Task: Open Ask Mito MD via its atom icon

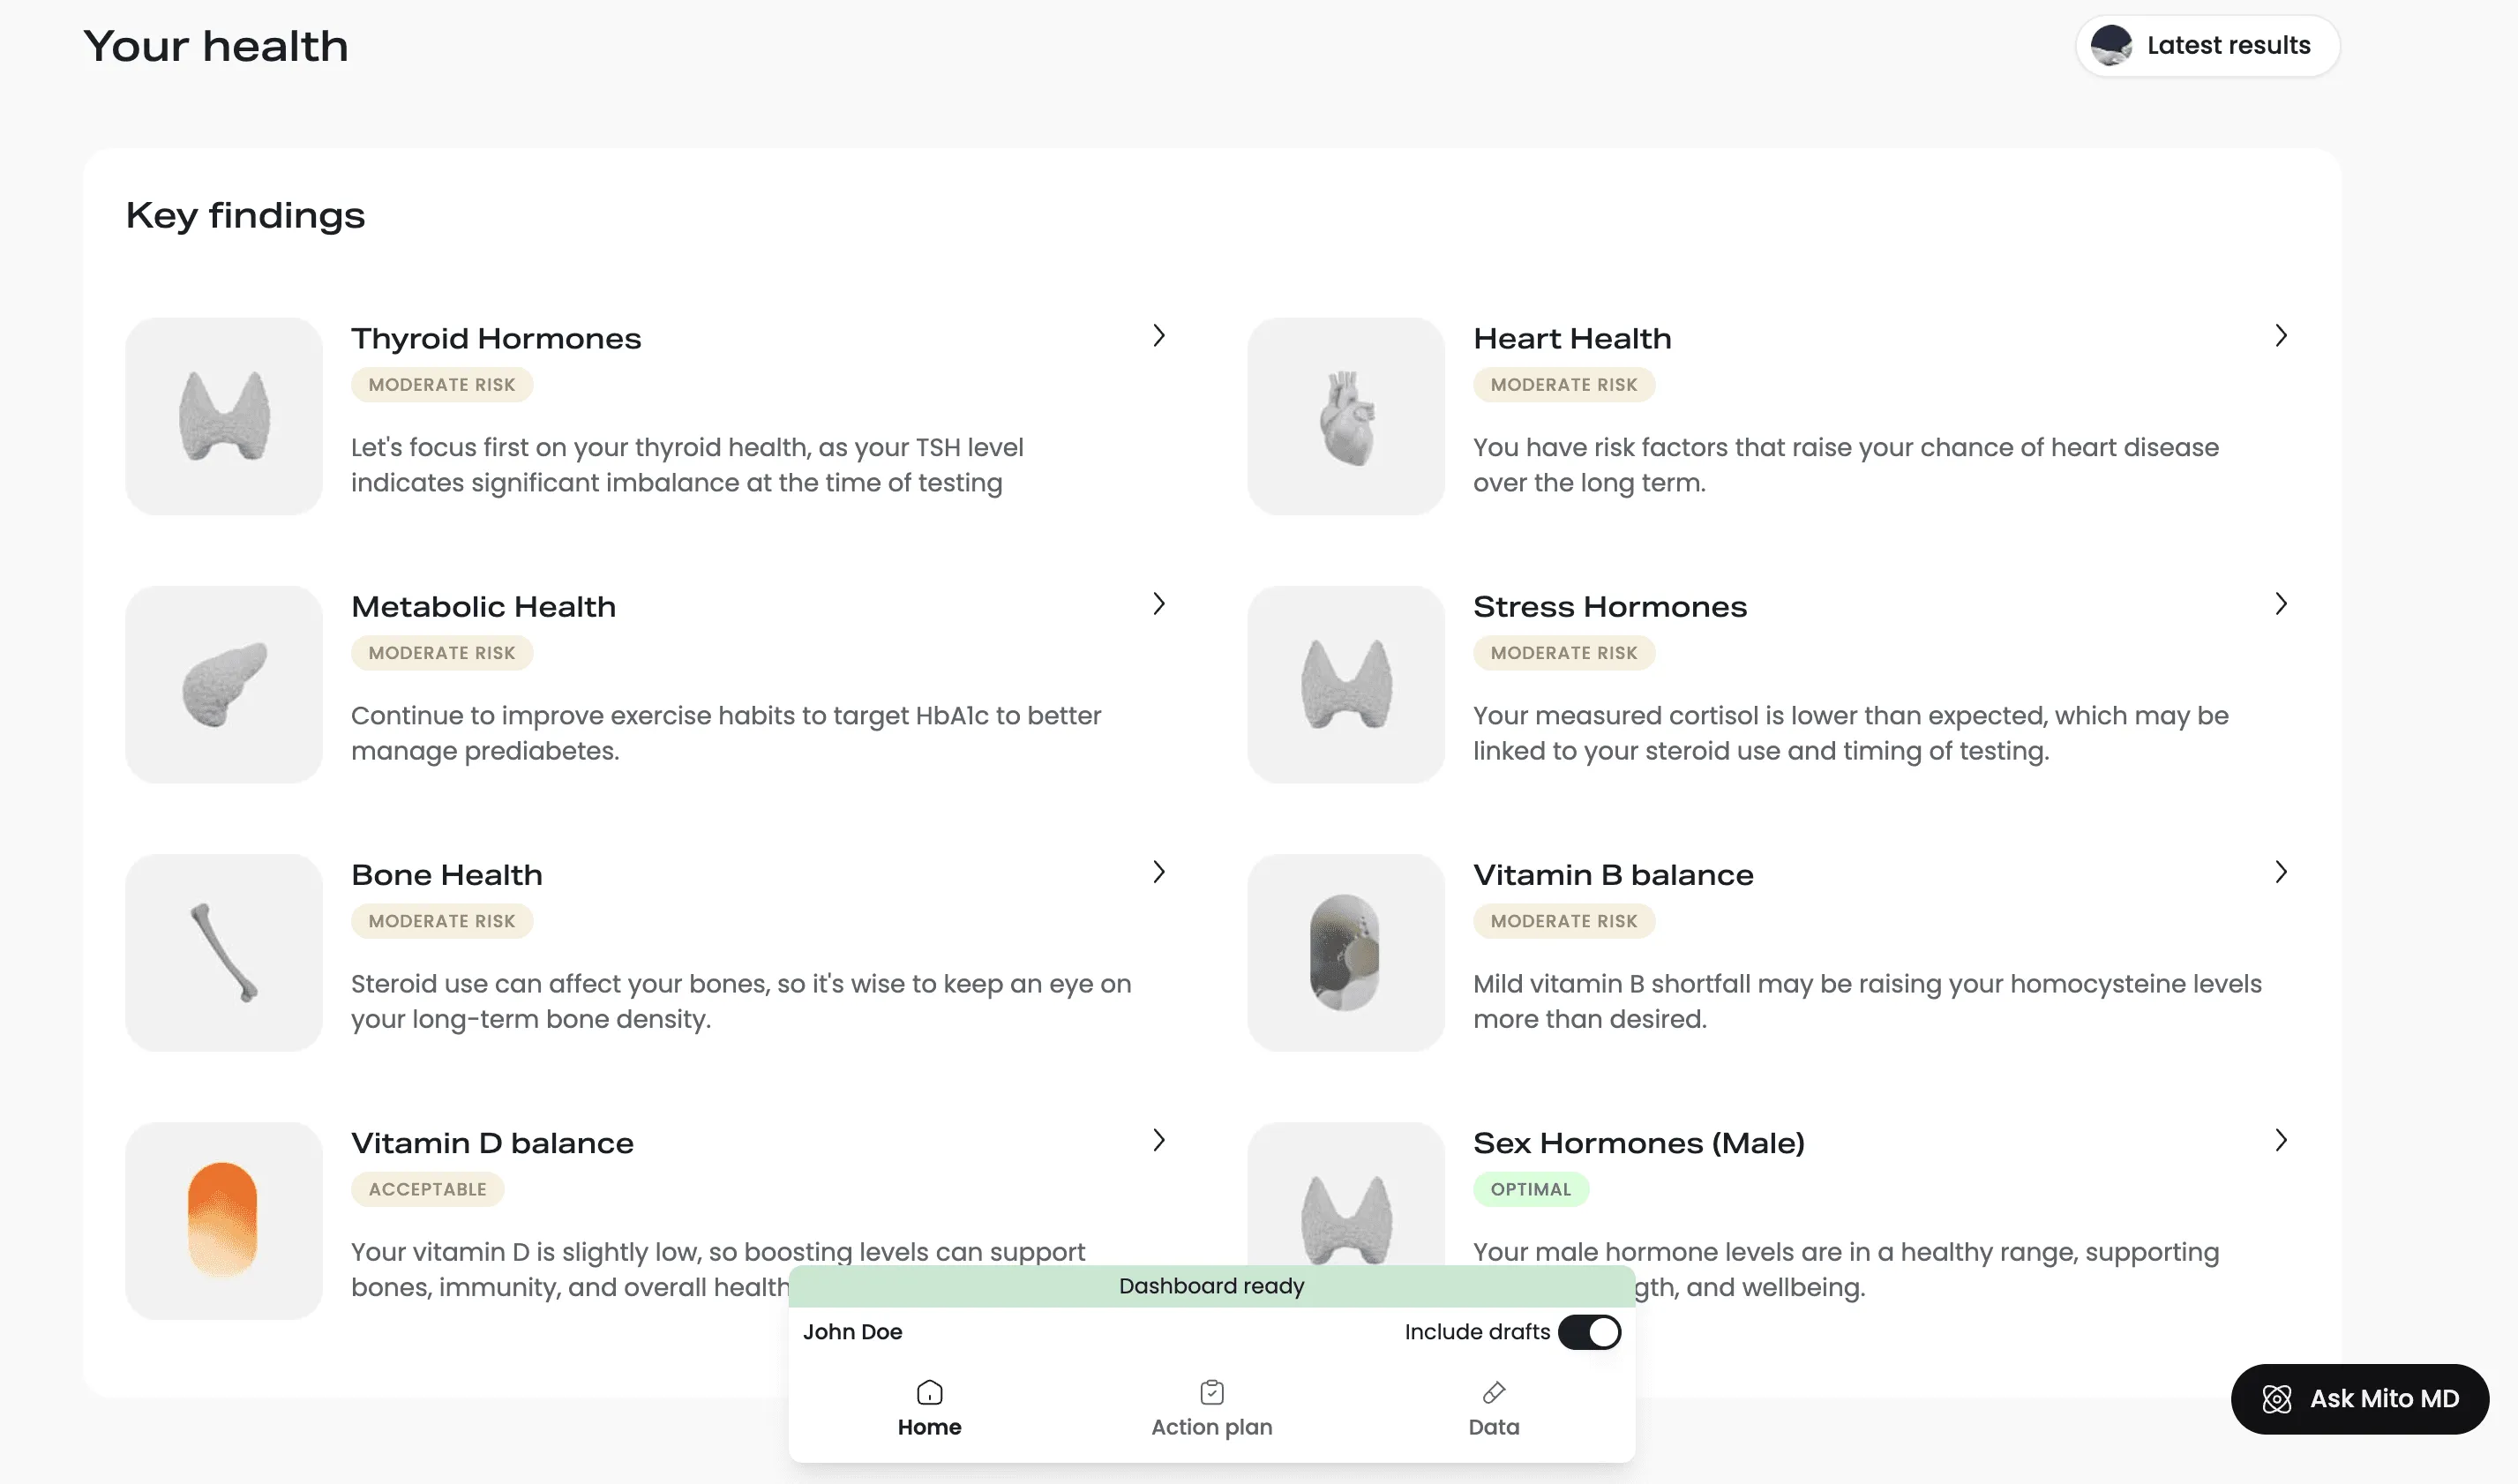Action: (x=2277, y=1399)
